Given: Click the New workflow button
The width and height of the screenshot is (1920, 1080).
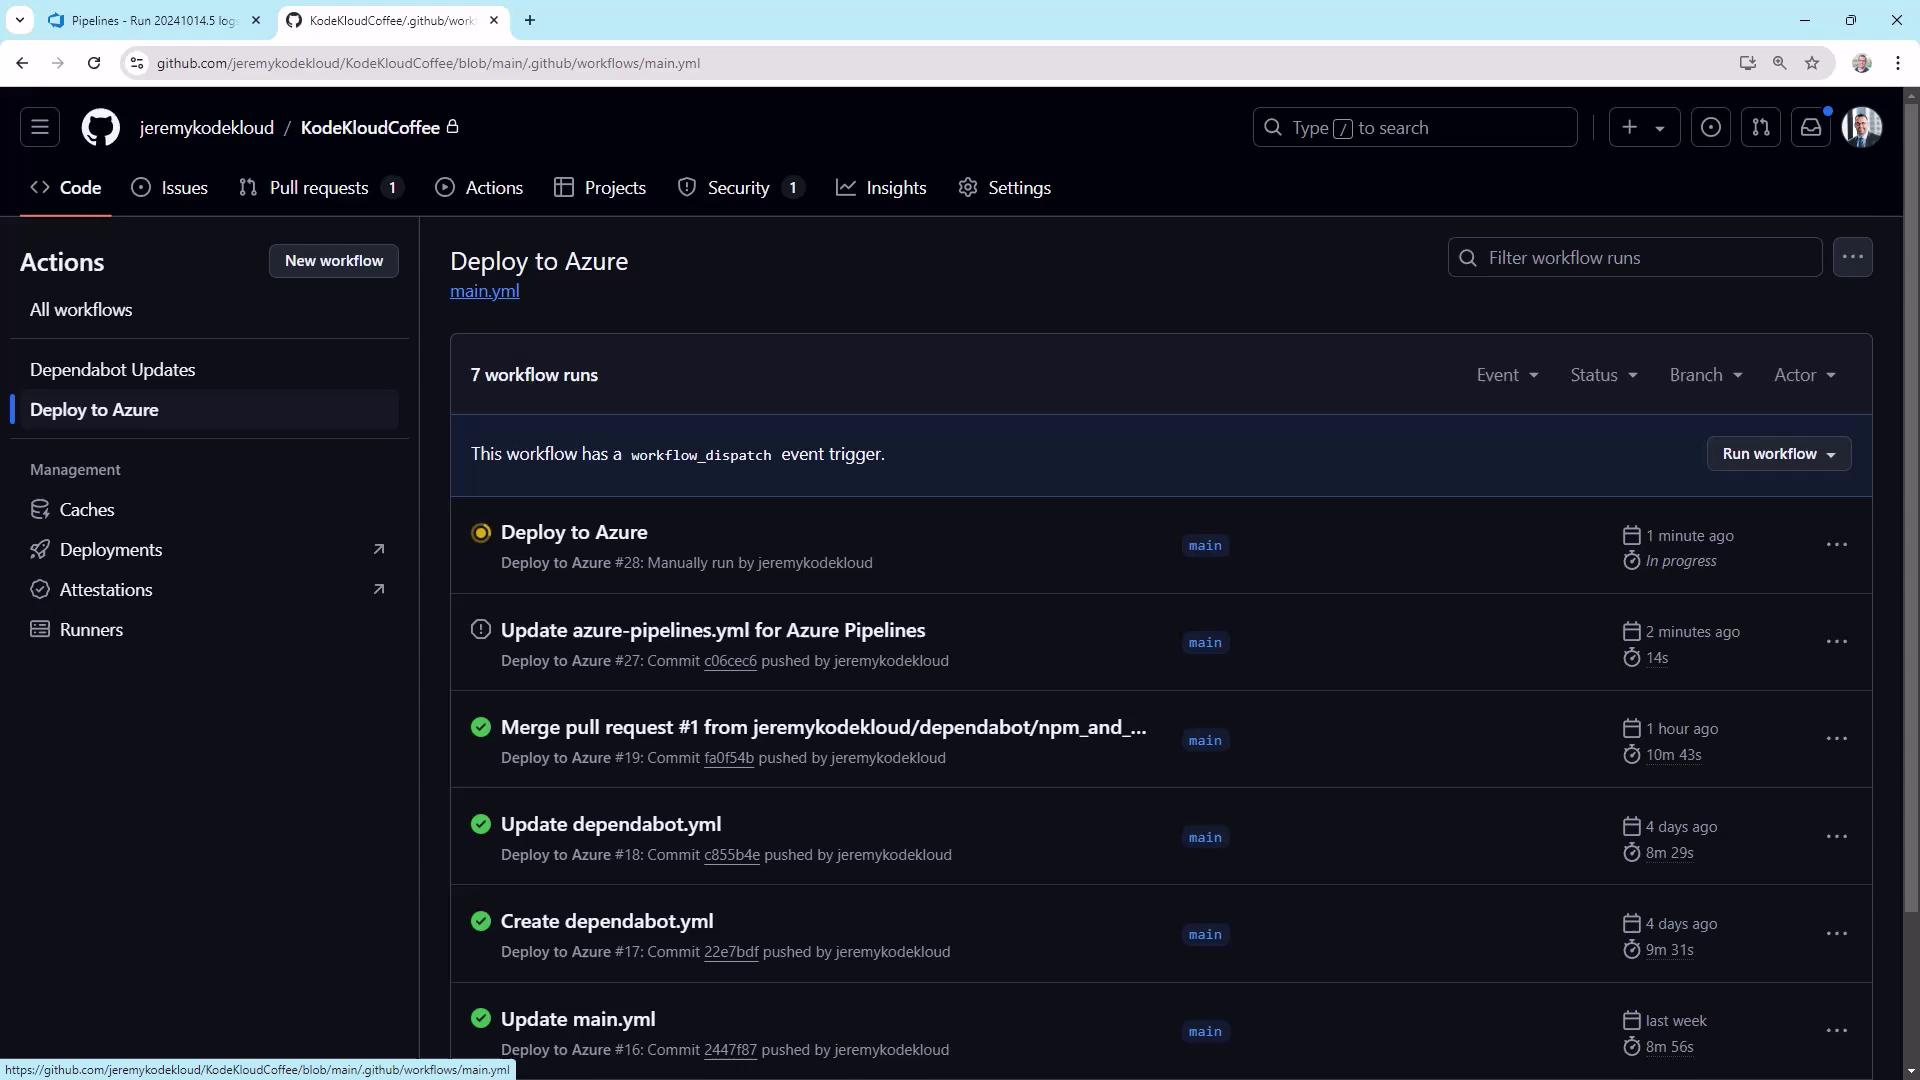Looking at the screenshot, I should [334, 261].
